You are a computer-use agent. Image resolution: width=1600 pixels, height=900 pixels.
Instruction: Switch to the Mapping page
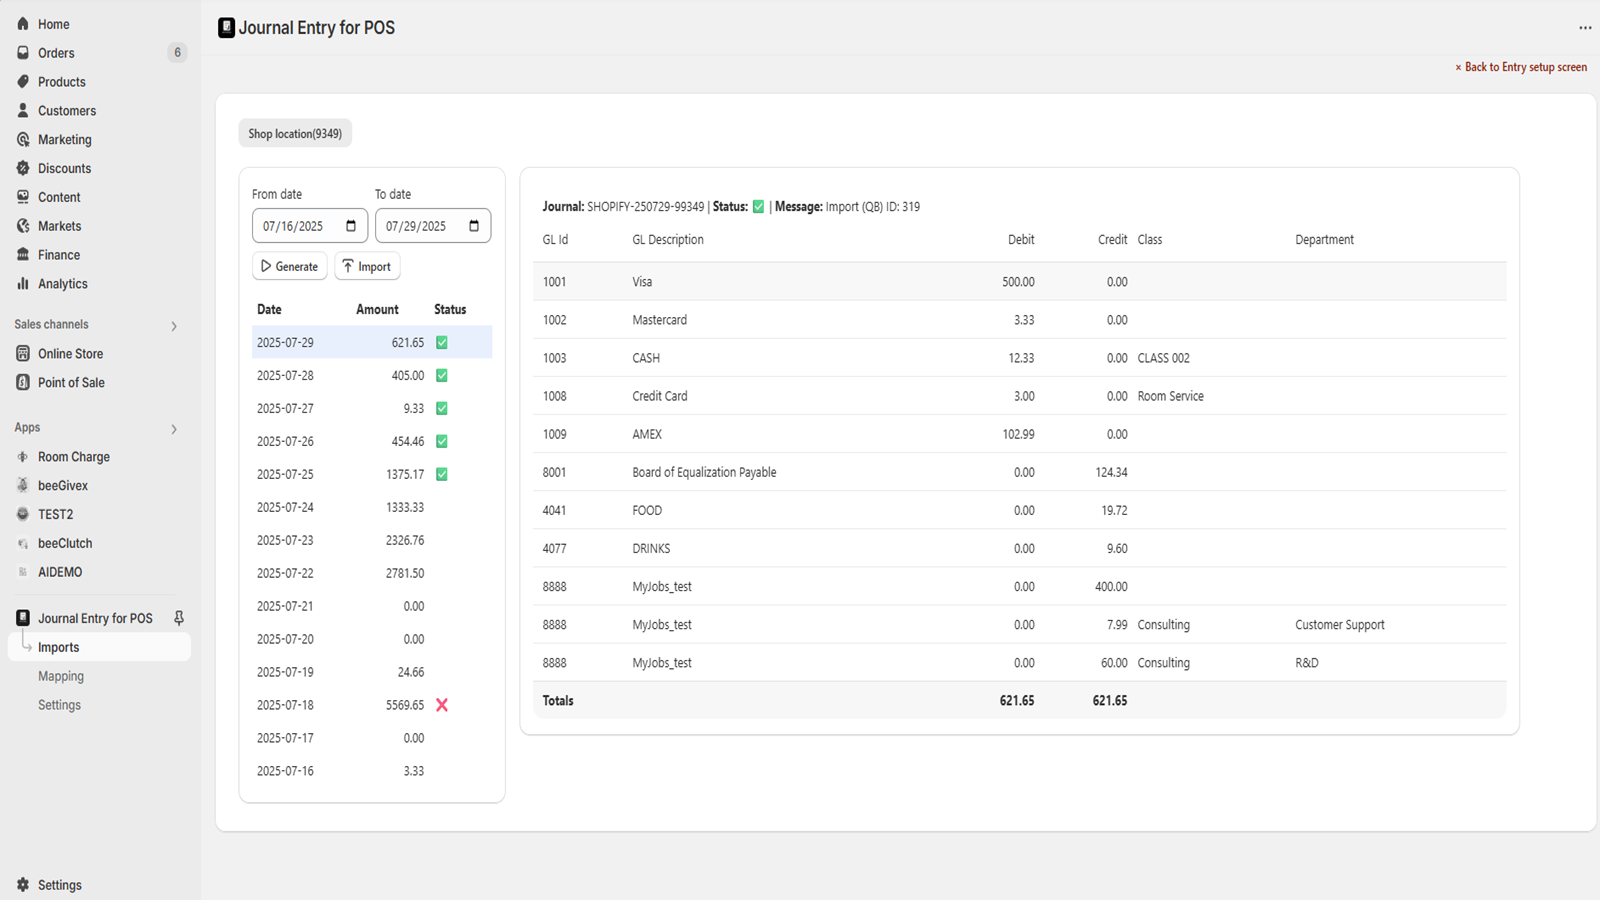[x=61, y=676]
